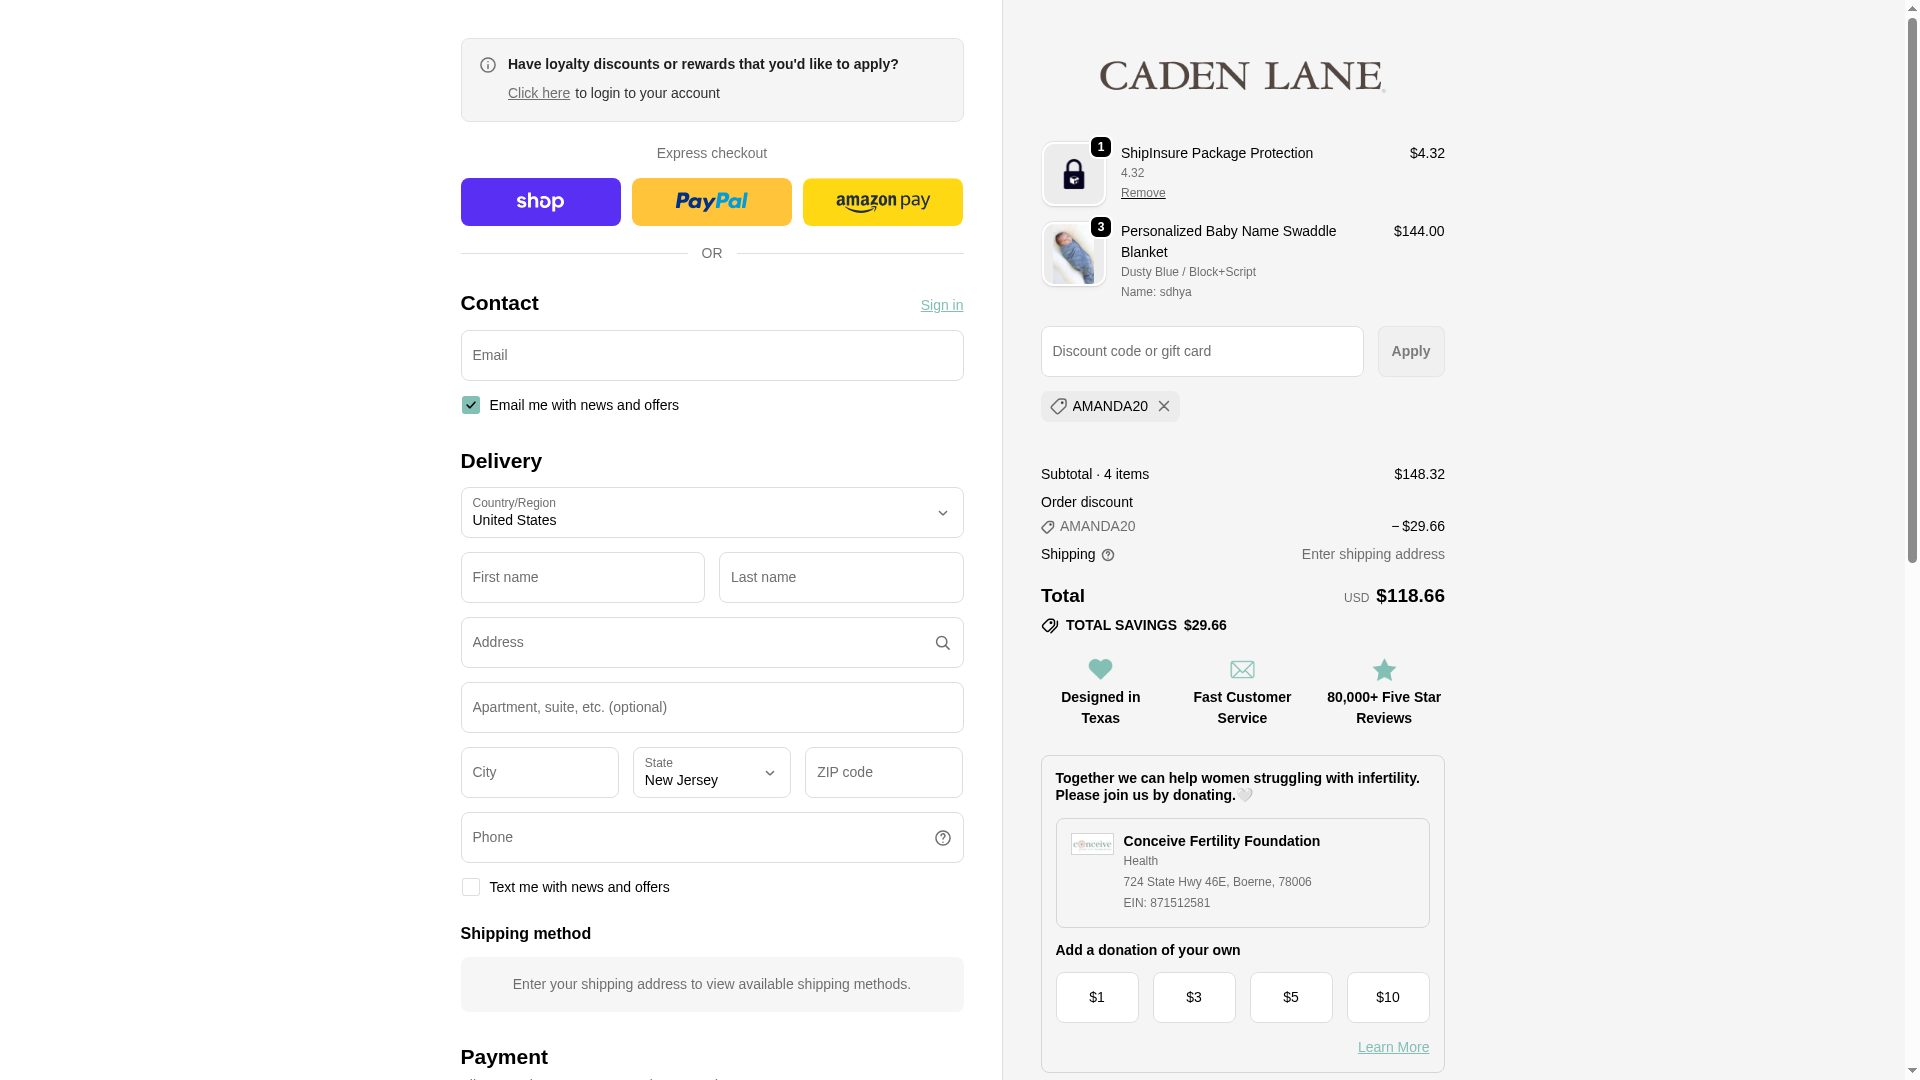
Task: Expand the State dropdown showing New Jersey
Action: (x=711, y=773)
